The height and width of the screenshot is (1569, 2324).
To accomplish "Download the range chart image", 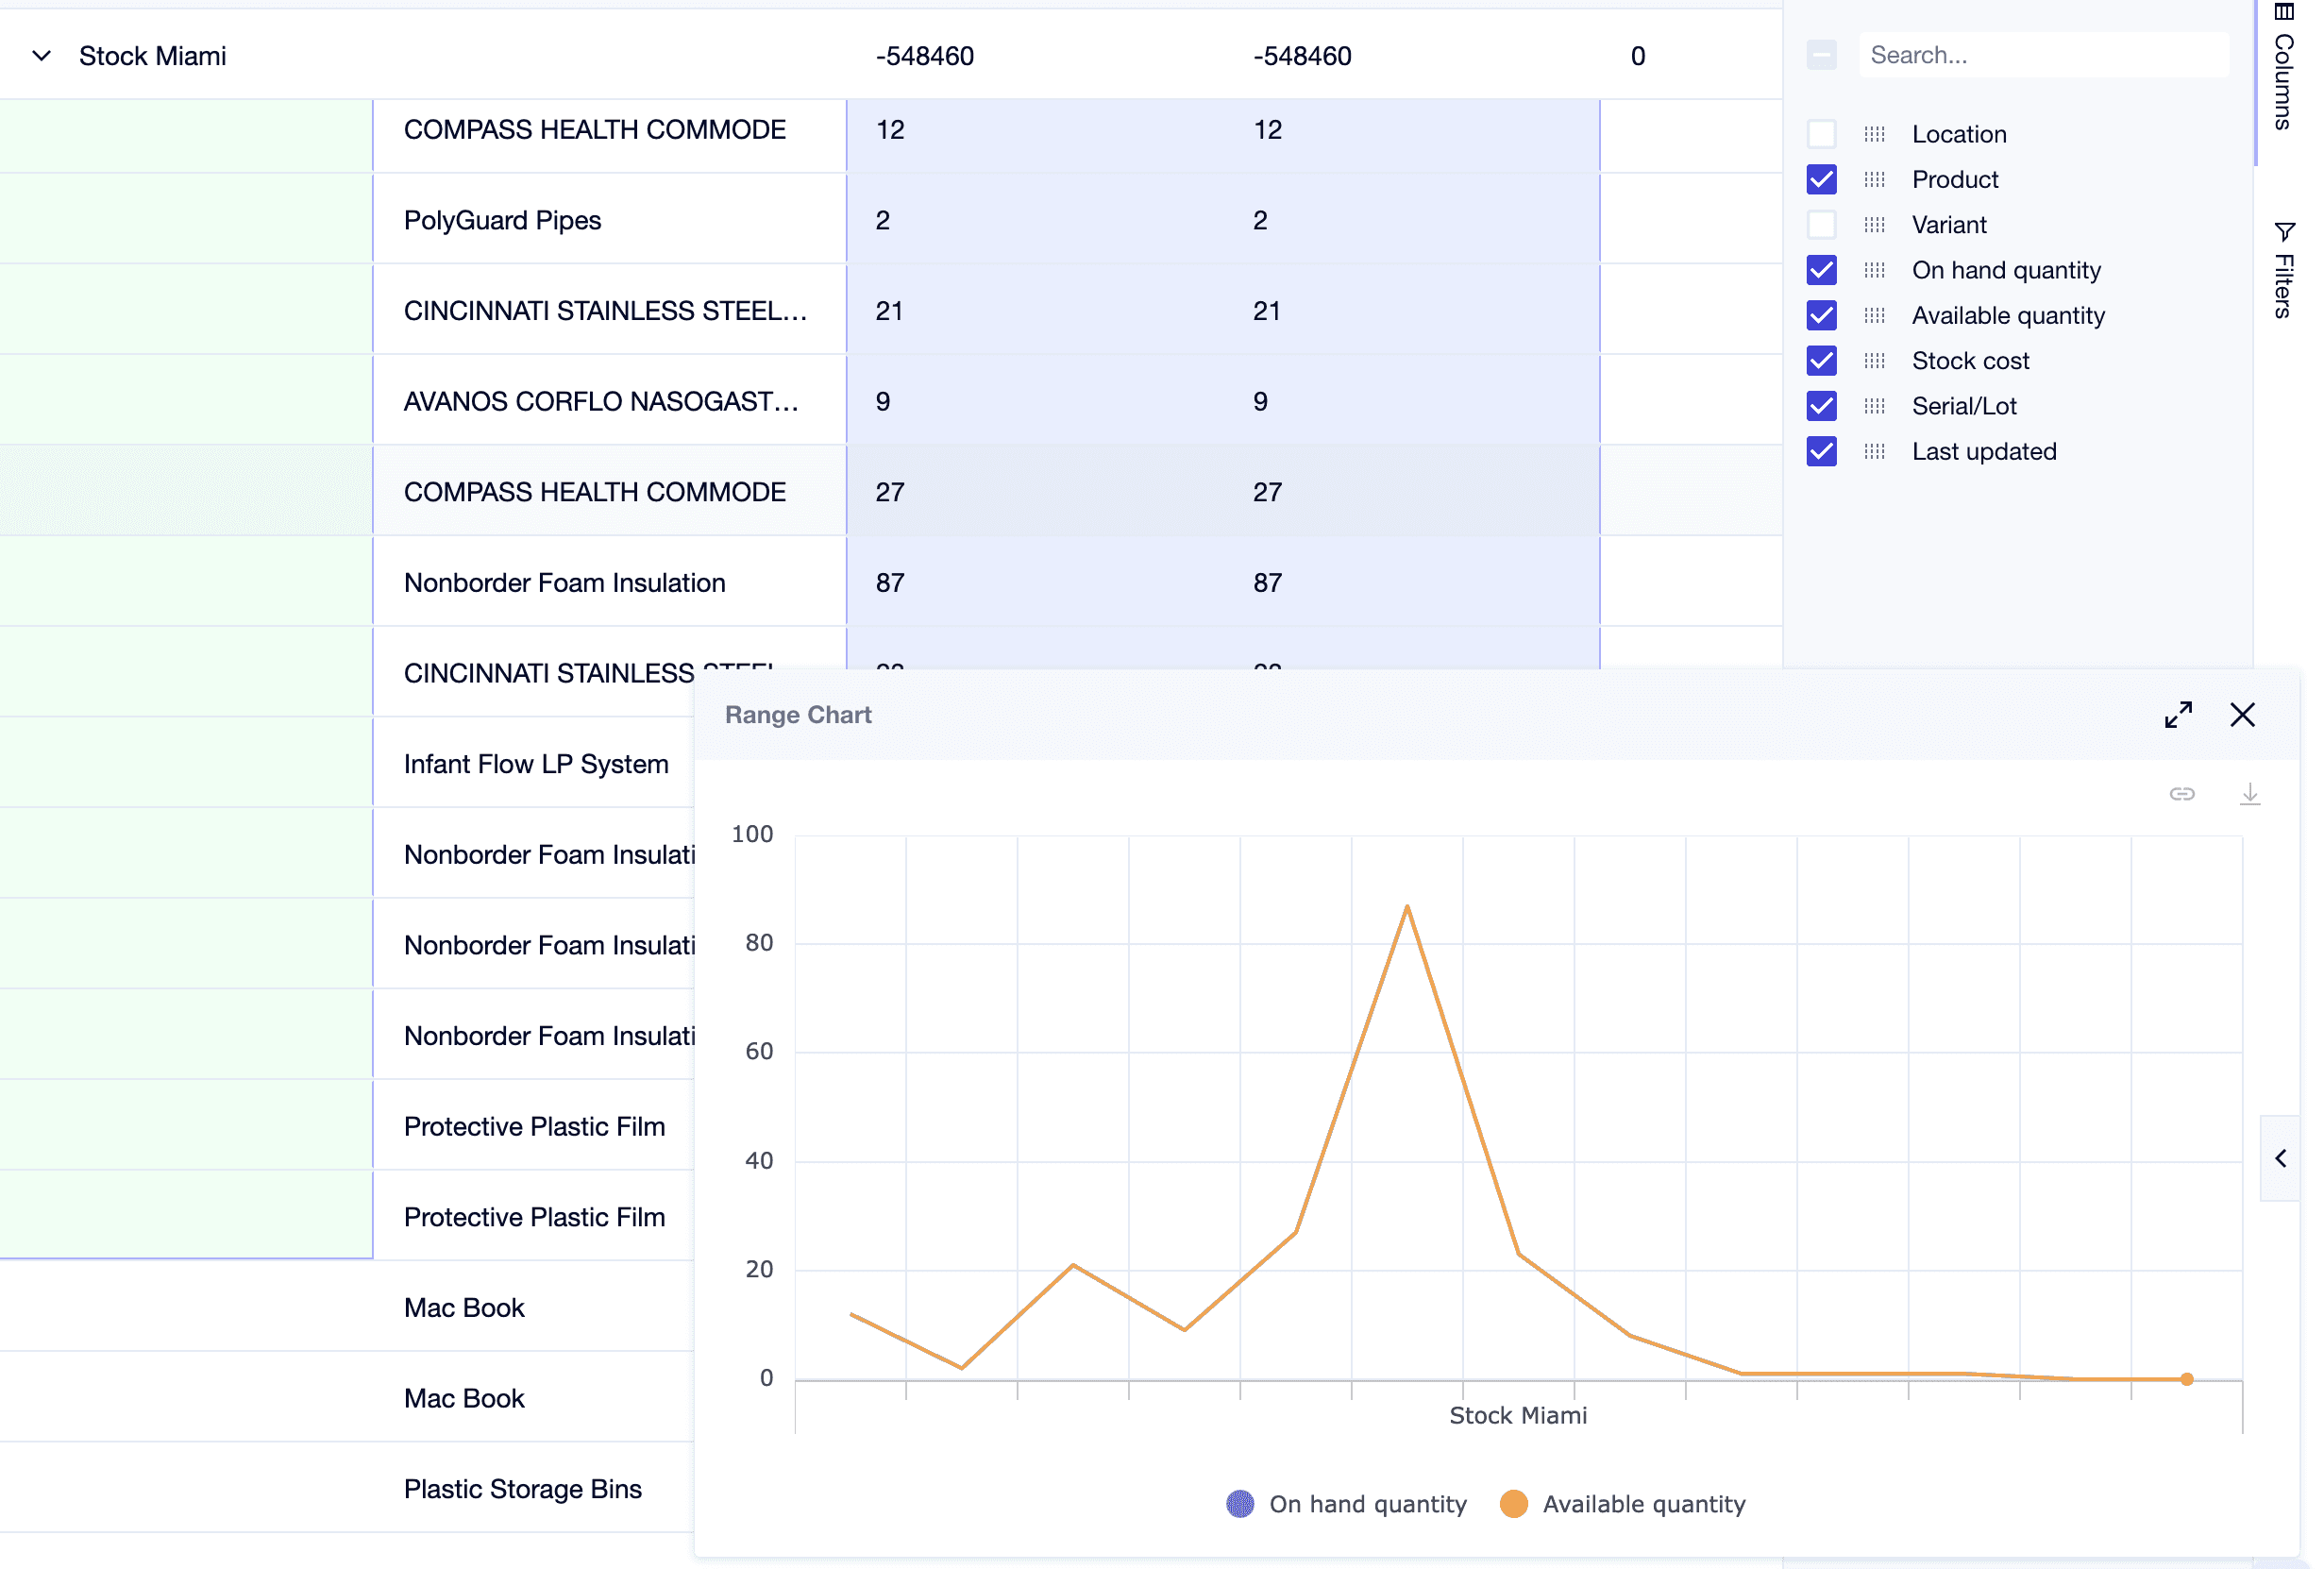I will coord(2249,794).
